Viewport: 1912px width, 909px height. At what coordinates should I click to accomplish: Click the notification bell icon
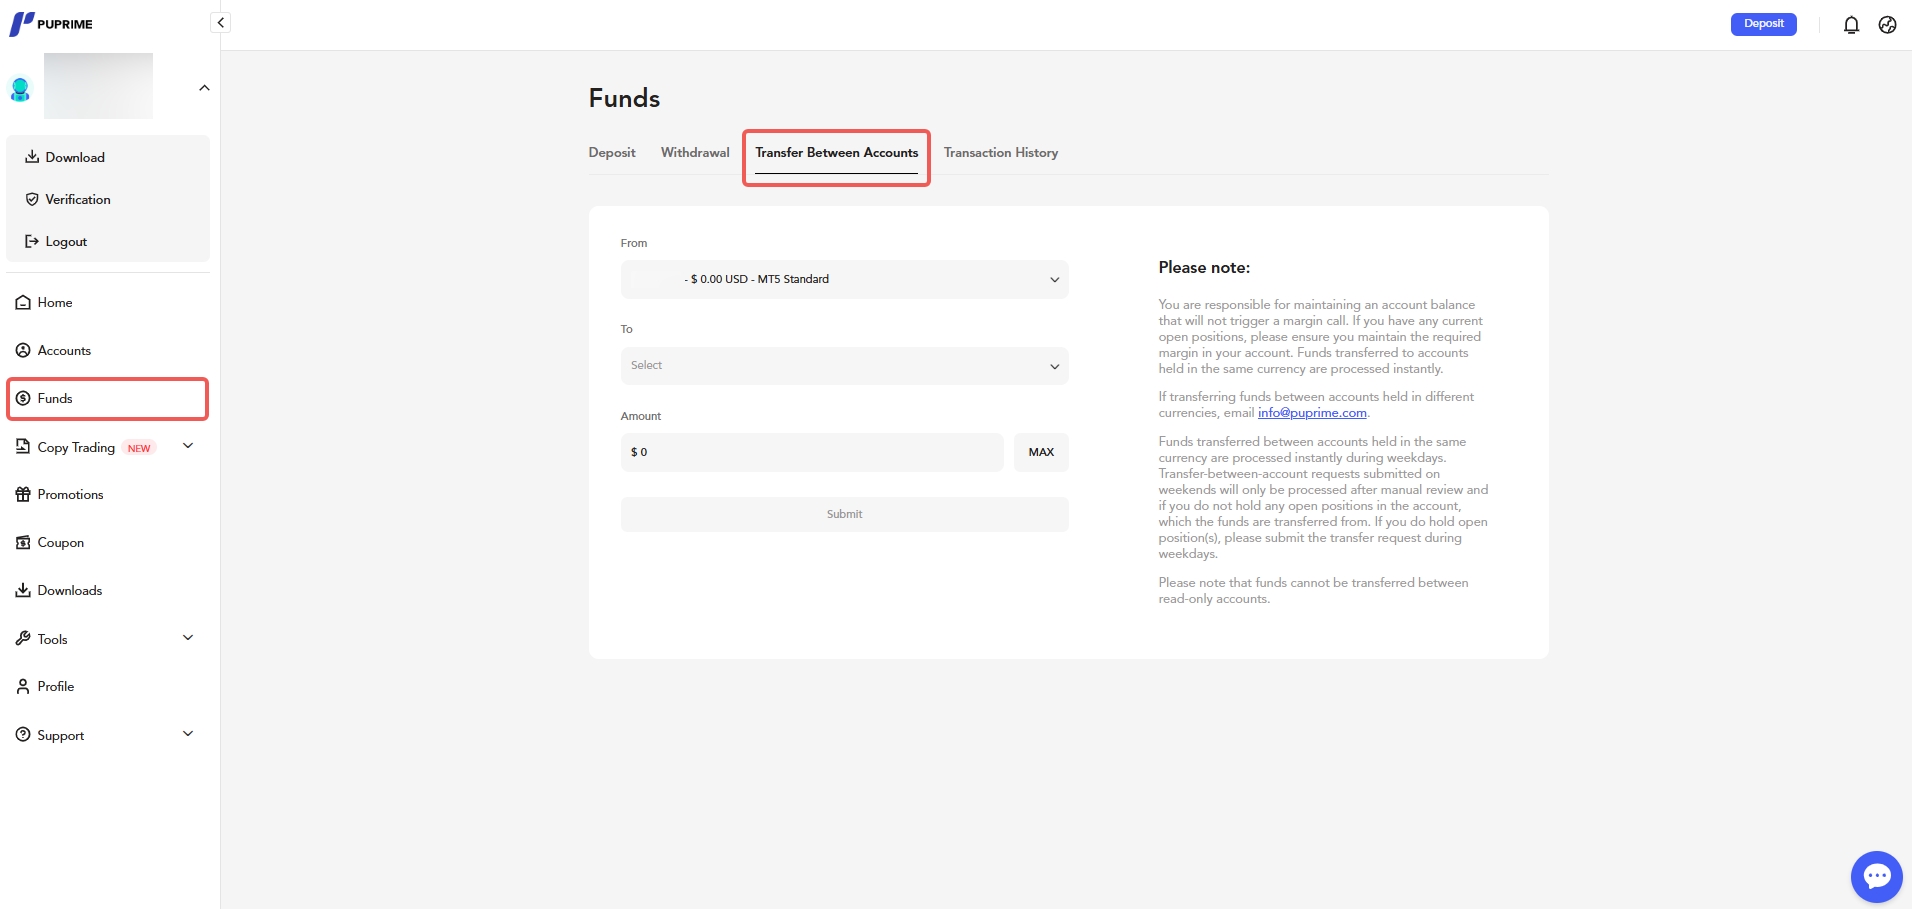1851,25
